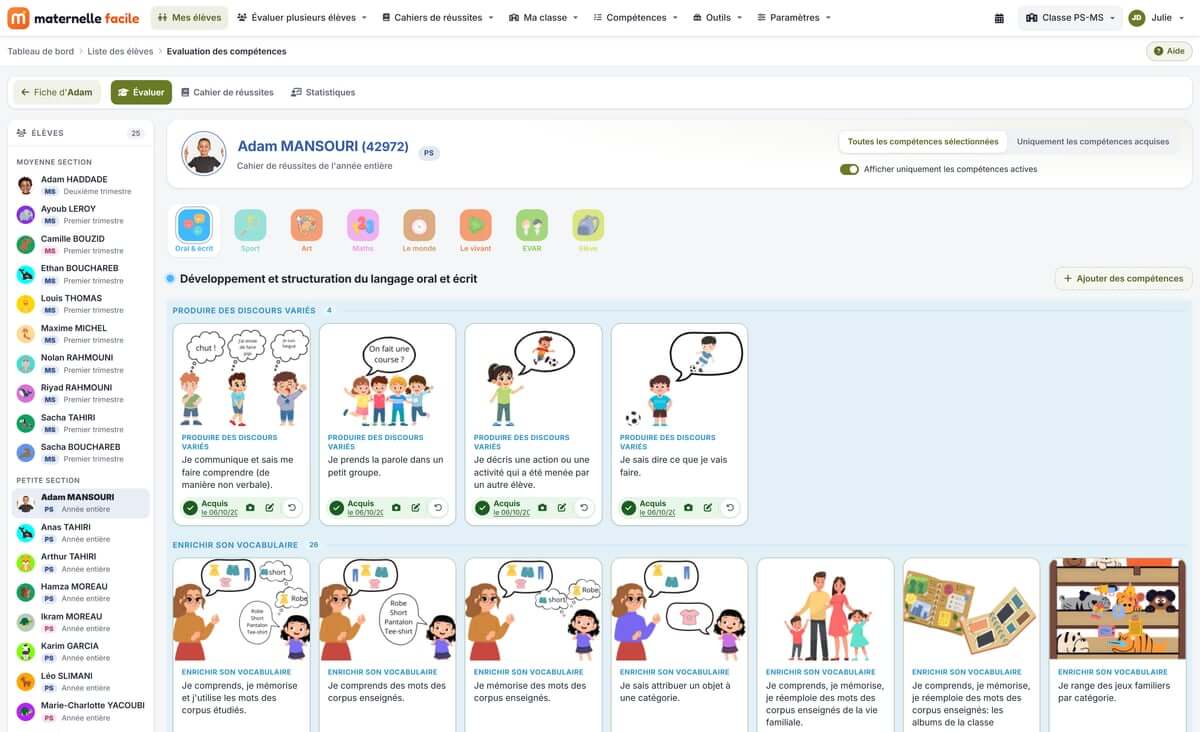
Task: Open 'Cahiers de réussites' dropdown menu
Action: pos(438,18)
